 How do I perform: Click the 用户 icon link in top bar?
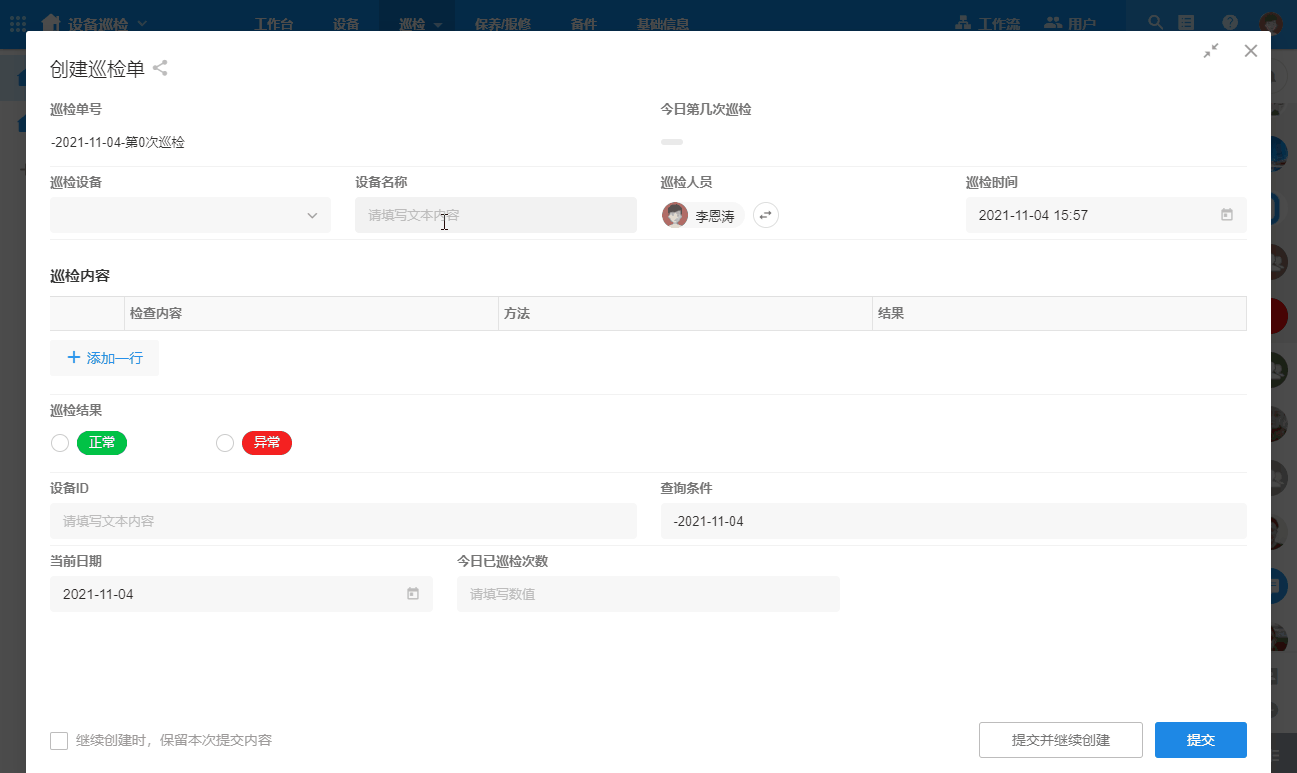click(x=1070, y=23)
